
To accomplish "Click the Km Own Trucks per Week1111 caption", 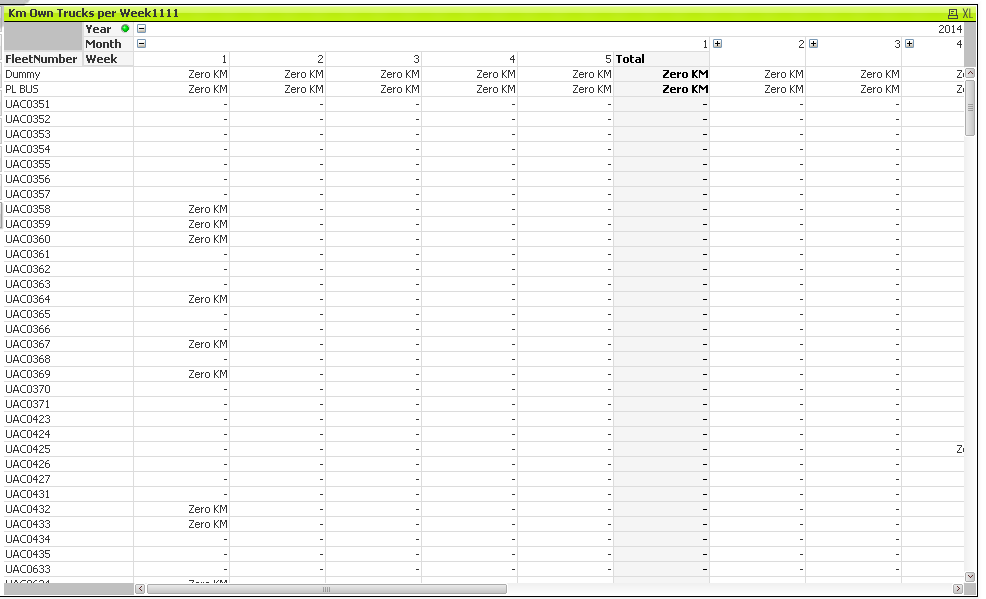I will coord(93,13).
